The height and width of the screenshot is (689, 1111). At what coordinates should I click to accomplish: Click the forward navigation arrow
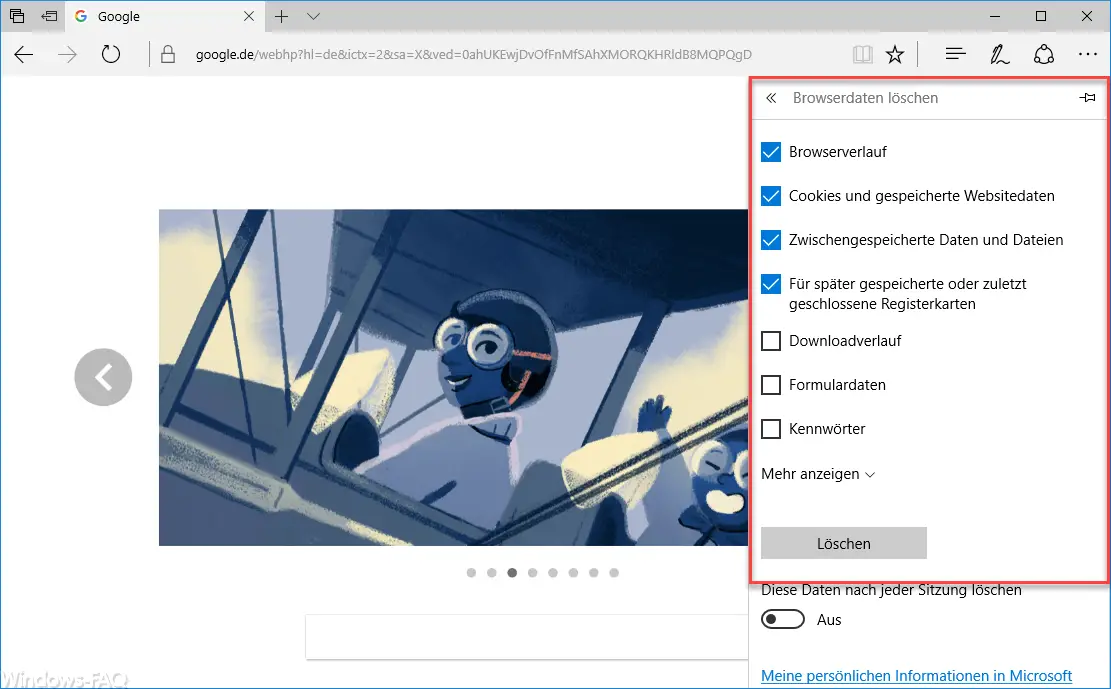pyautogui.click(x=67, y=55)
